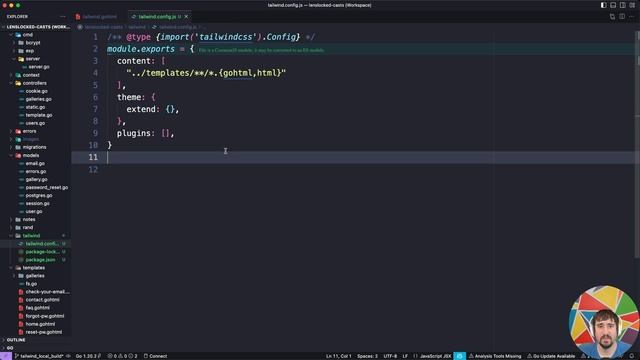This screenshot has height=360, width=640.
Task: Toggle the primary sidebar layout icon
Action: point(603,5)
